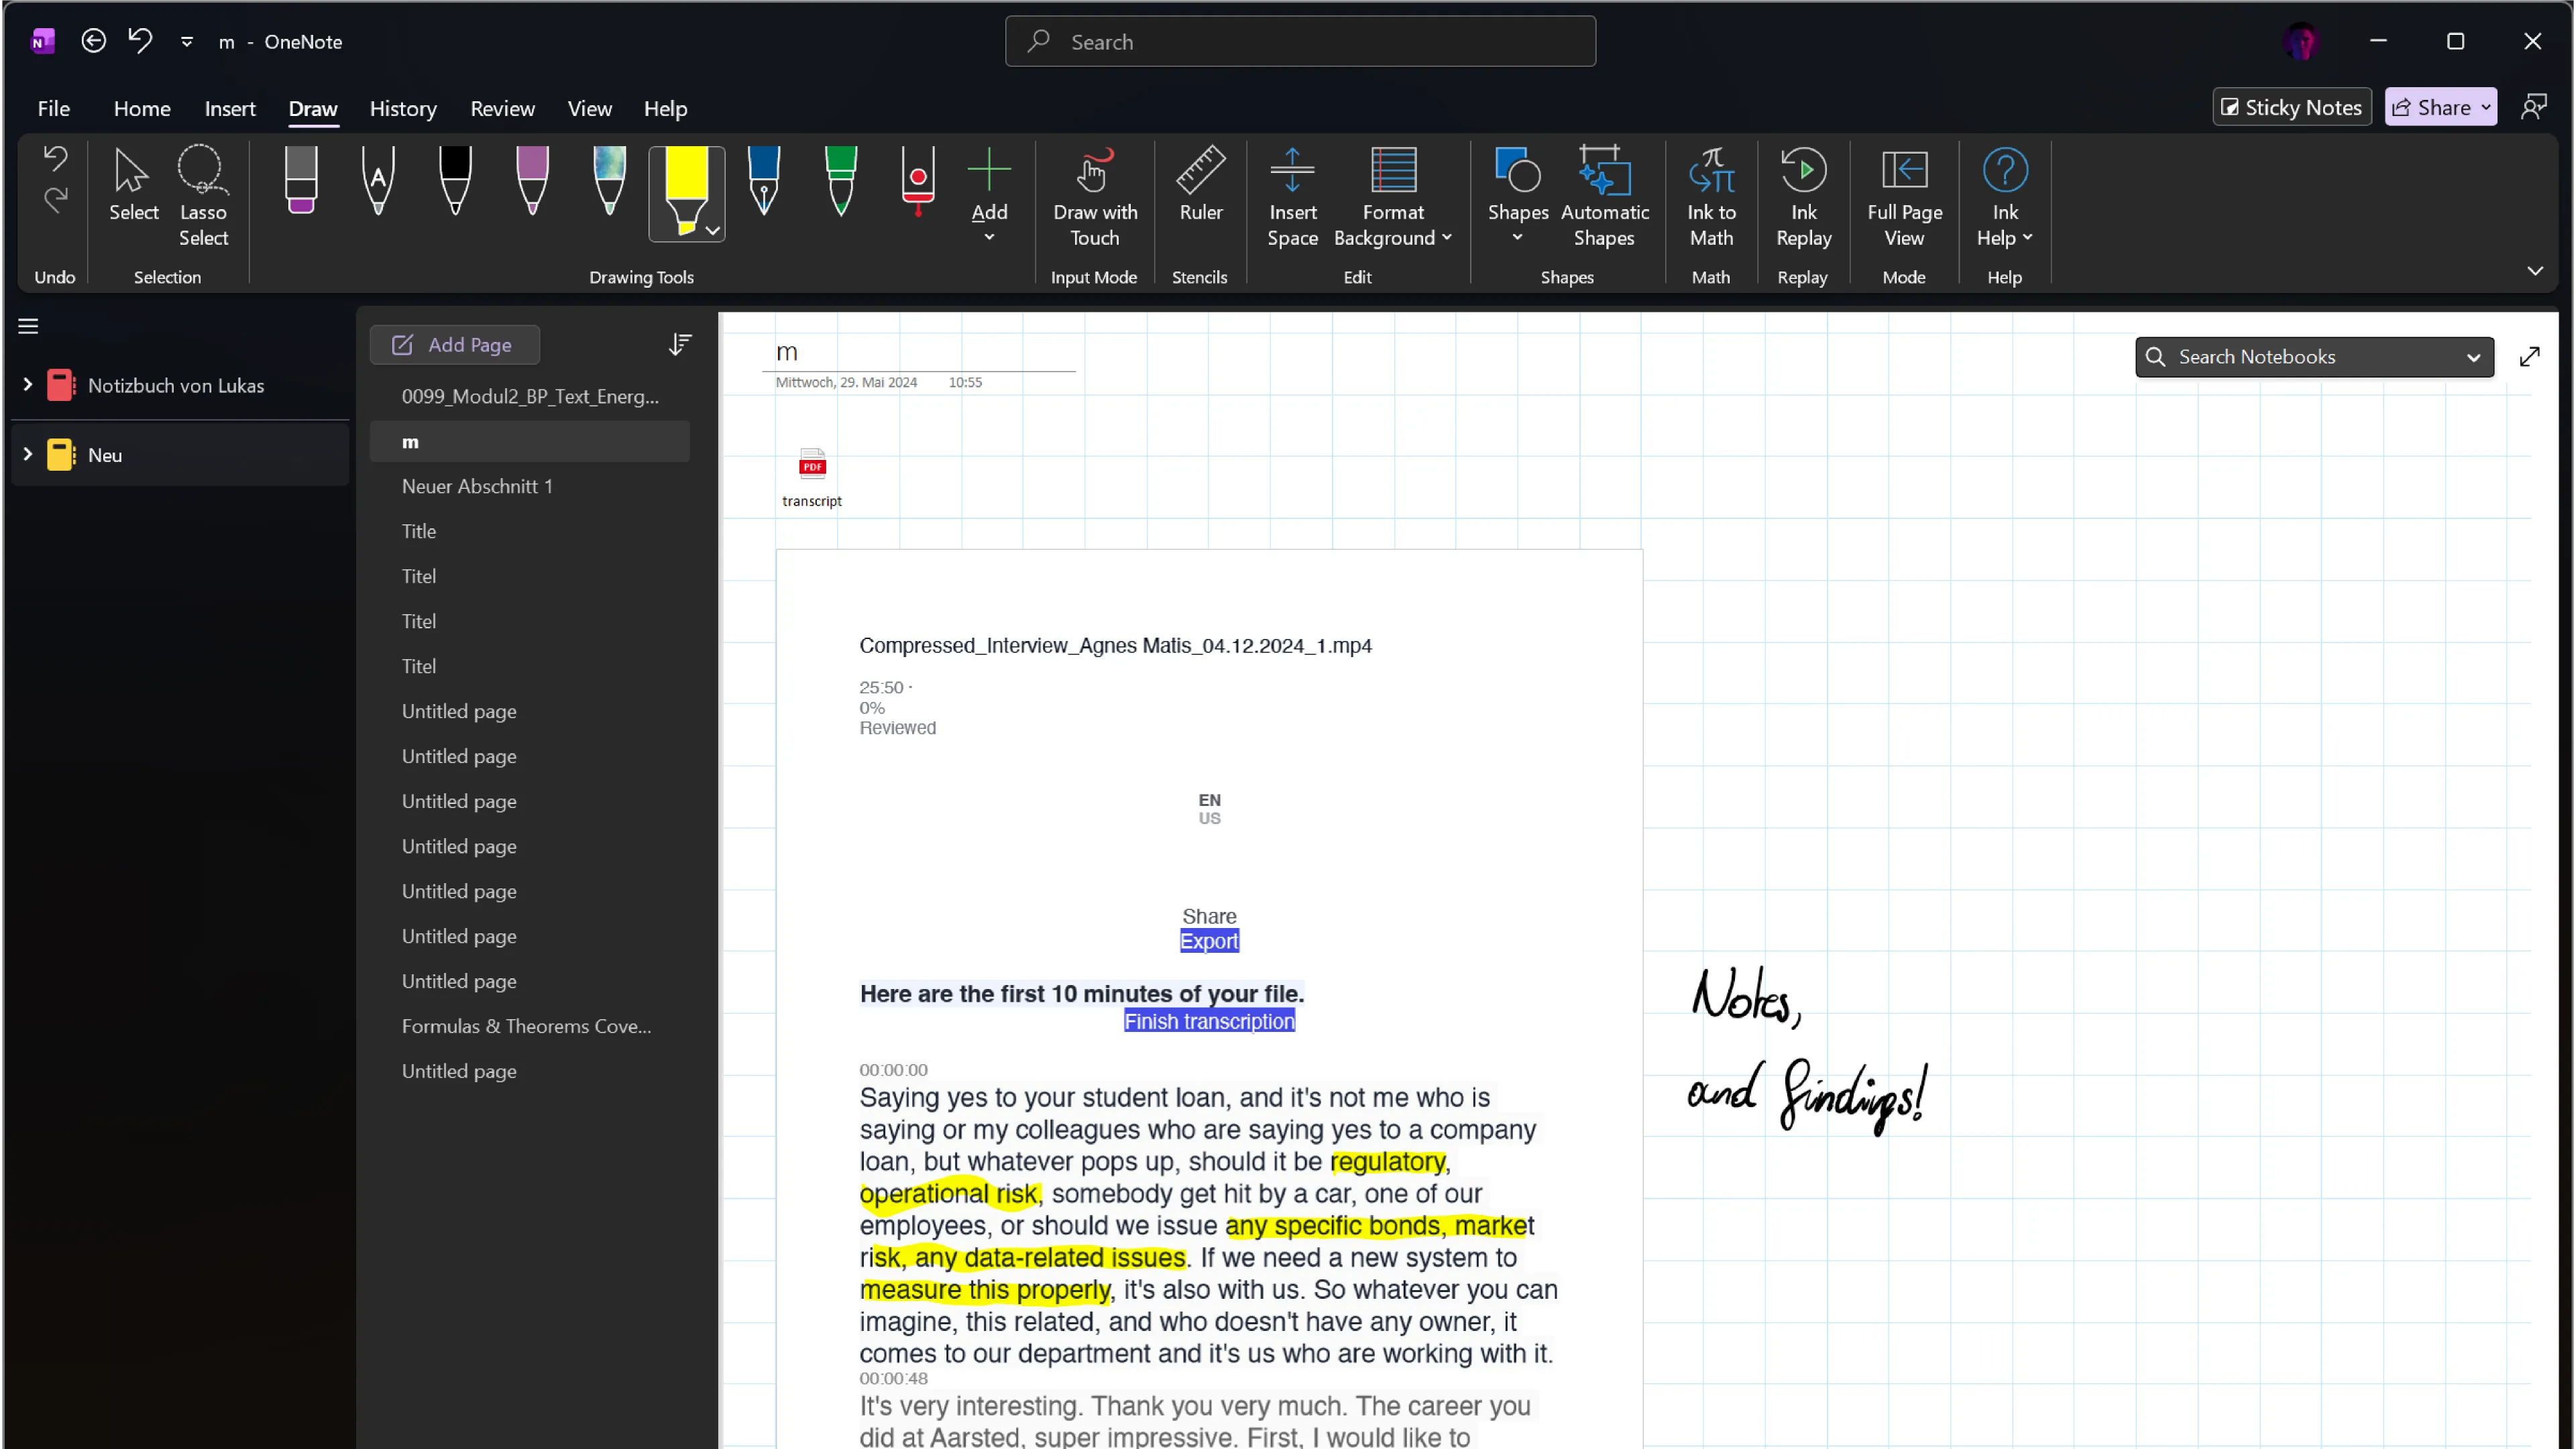Expand Notizbuch von Lukas notebook
The width and height of the screenshot is (2576, 1449).
coord(27,384)
